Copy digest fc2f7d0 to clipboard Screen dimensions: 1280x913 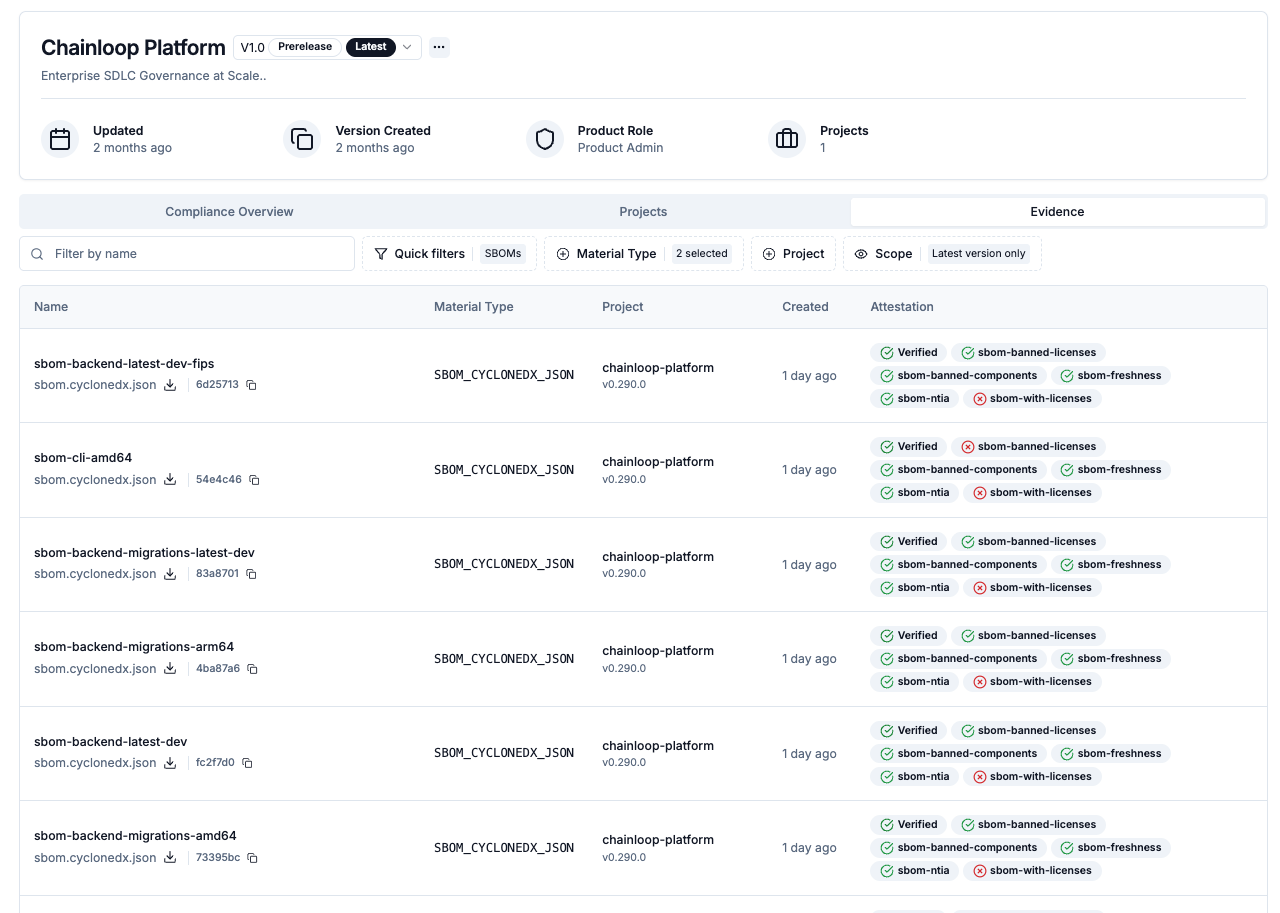point(247,763)
